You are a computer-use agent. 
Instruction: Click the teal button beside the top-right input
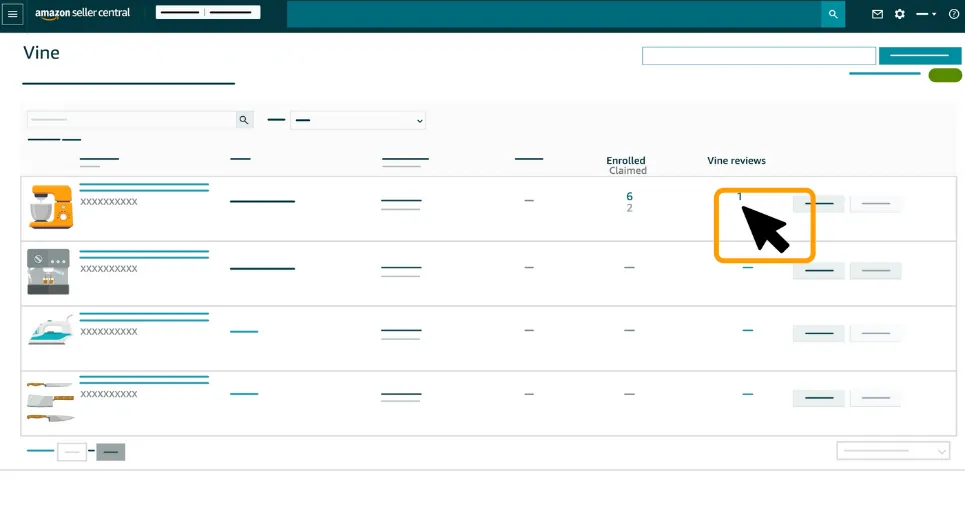point(919,56)
